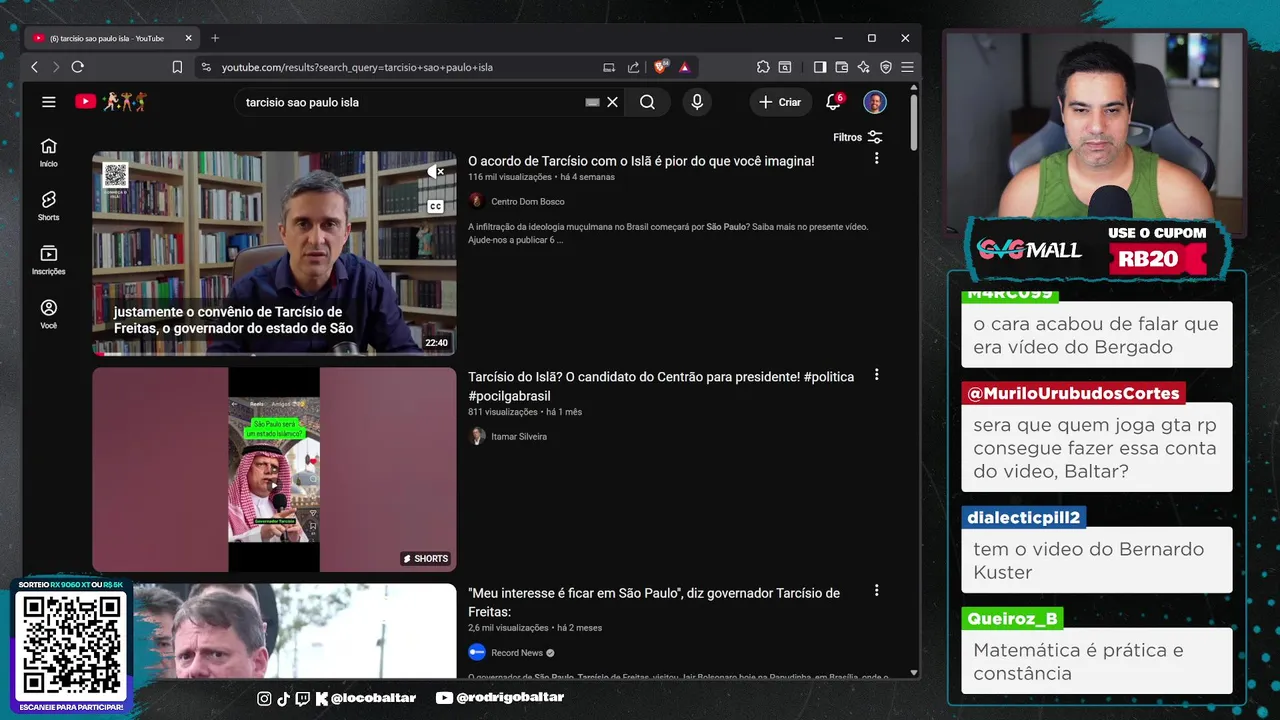Open Leo AI sparkle icon
Viewport: 1280px width, 720px height.
[864, 67]
